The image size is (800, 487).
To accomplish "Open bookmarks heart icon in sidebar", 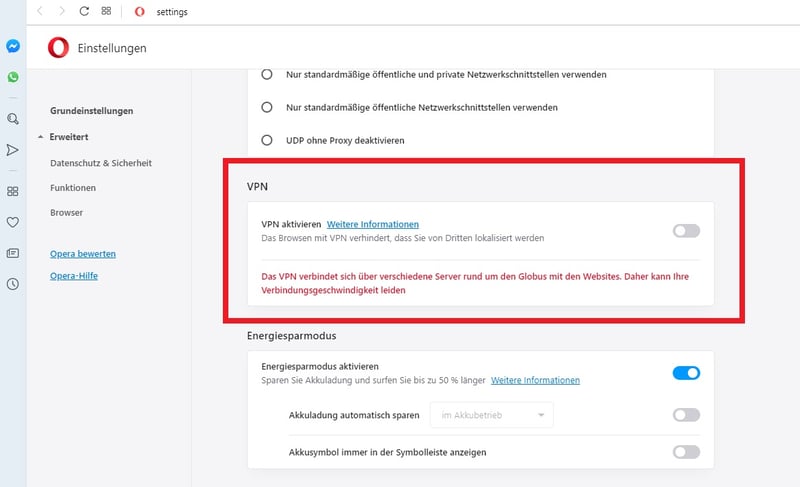I will (x=13, y=222).
